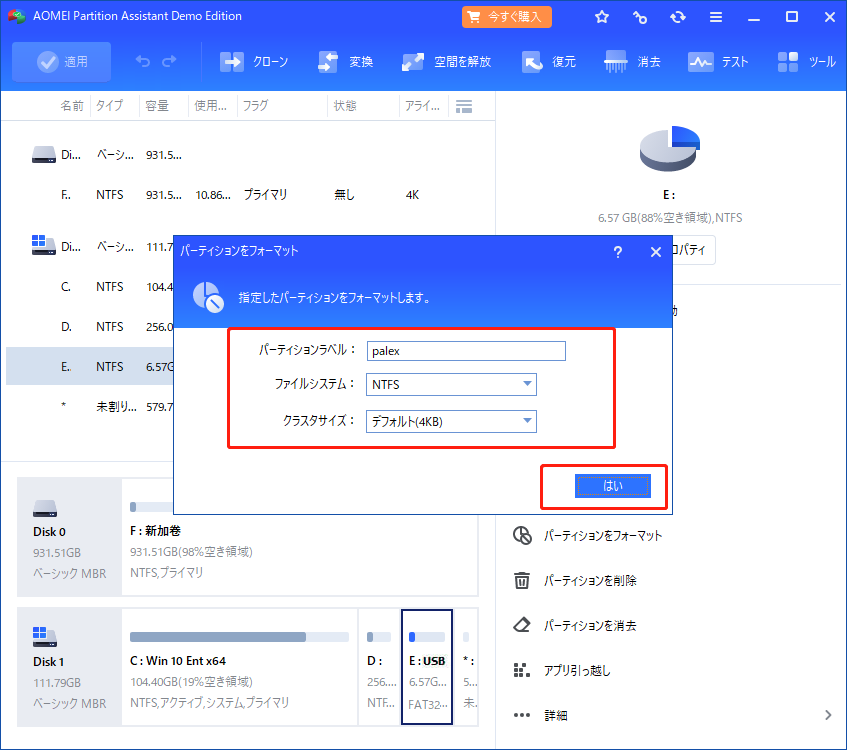847x750 pixels.
Task: Select the unallocated * block in disk map
Action: [x=467, y=667]
